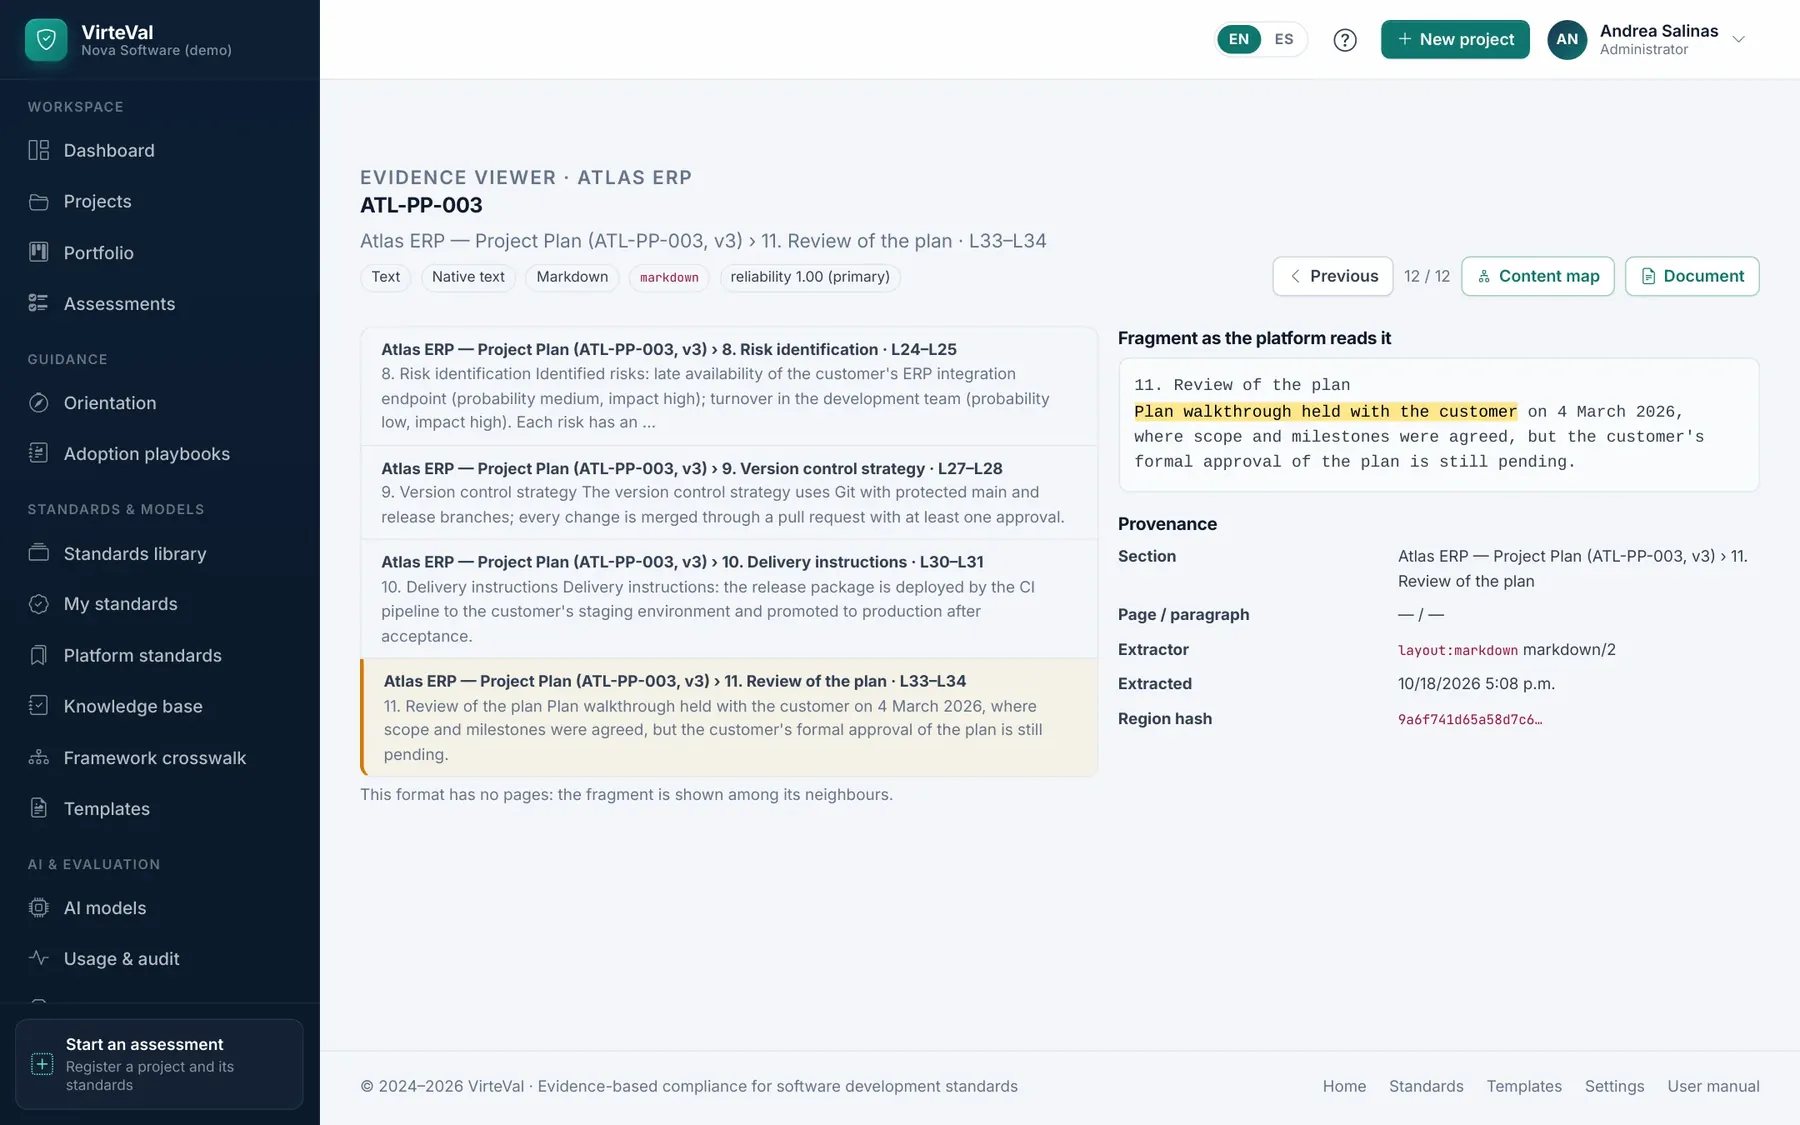Click the Templates document icon
This screenshot has height=1125, width=1800.
tap(39, 808)
